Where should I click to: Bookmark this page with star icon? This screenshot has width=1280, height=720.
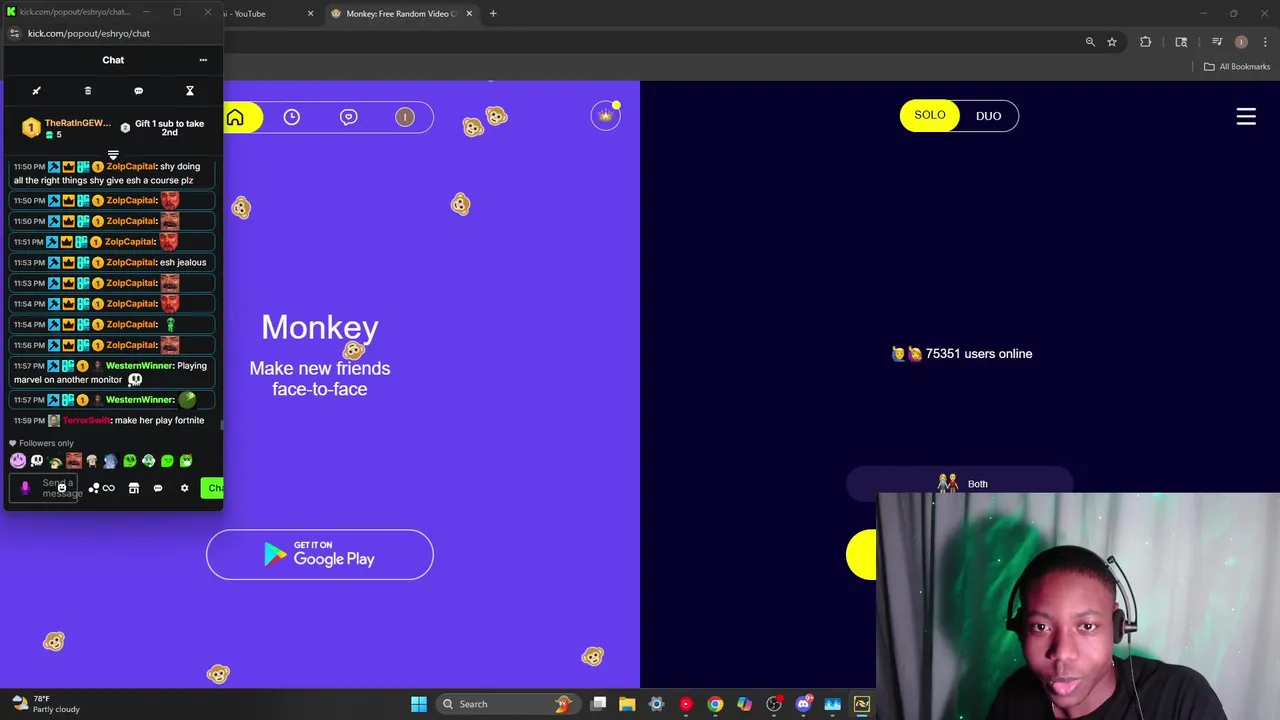pyautogui.click(x=1111, y=42)
